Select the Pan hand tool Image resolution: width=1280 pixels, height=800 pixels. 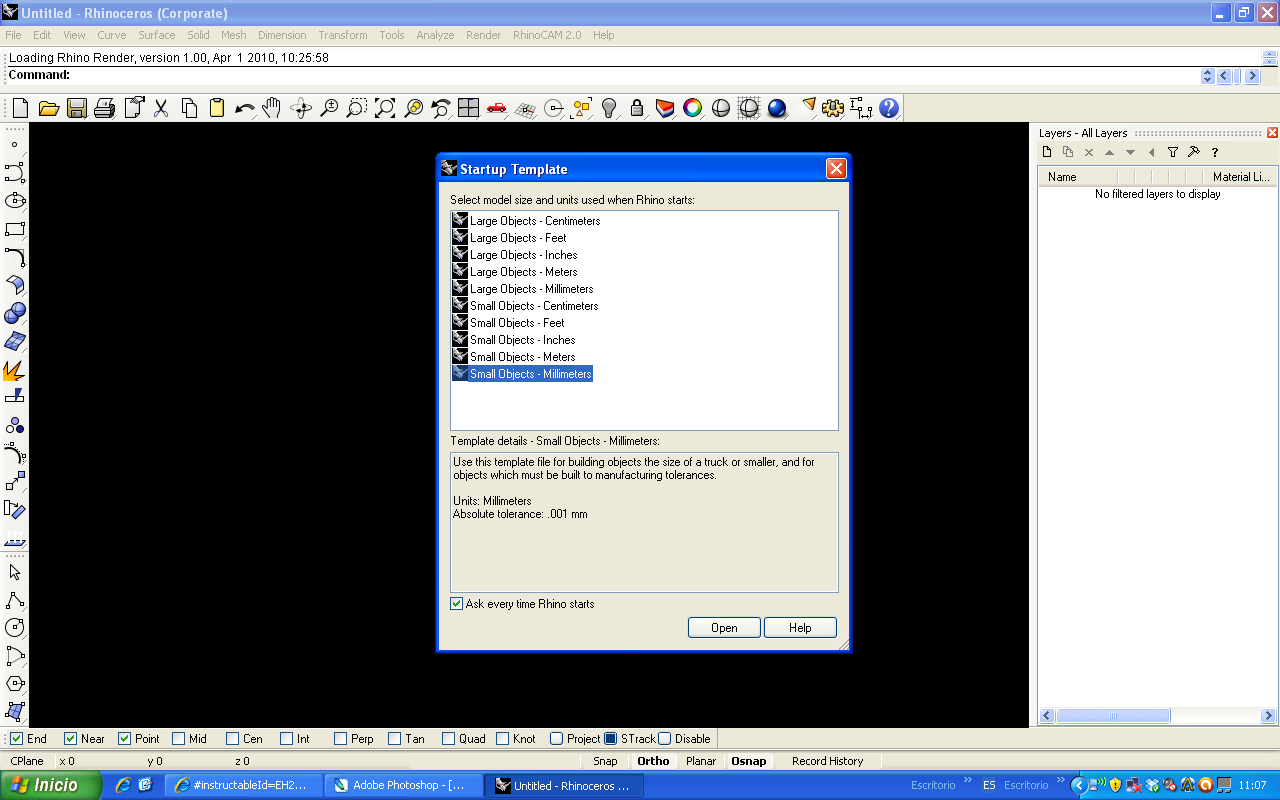point(272,108)
